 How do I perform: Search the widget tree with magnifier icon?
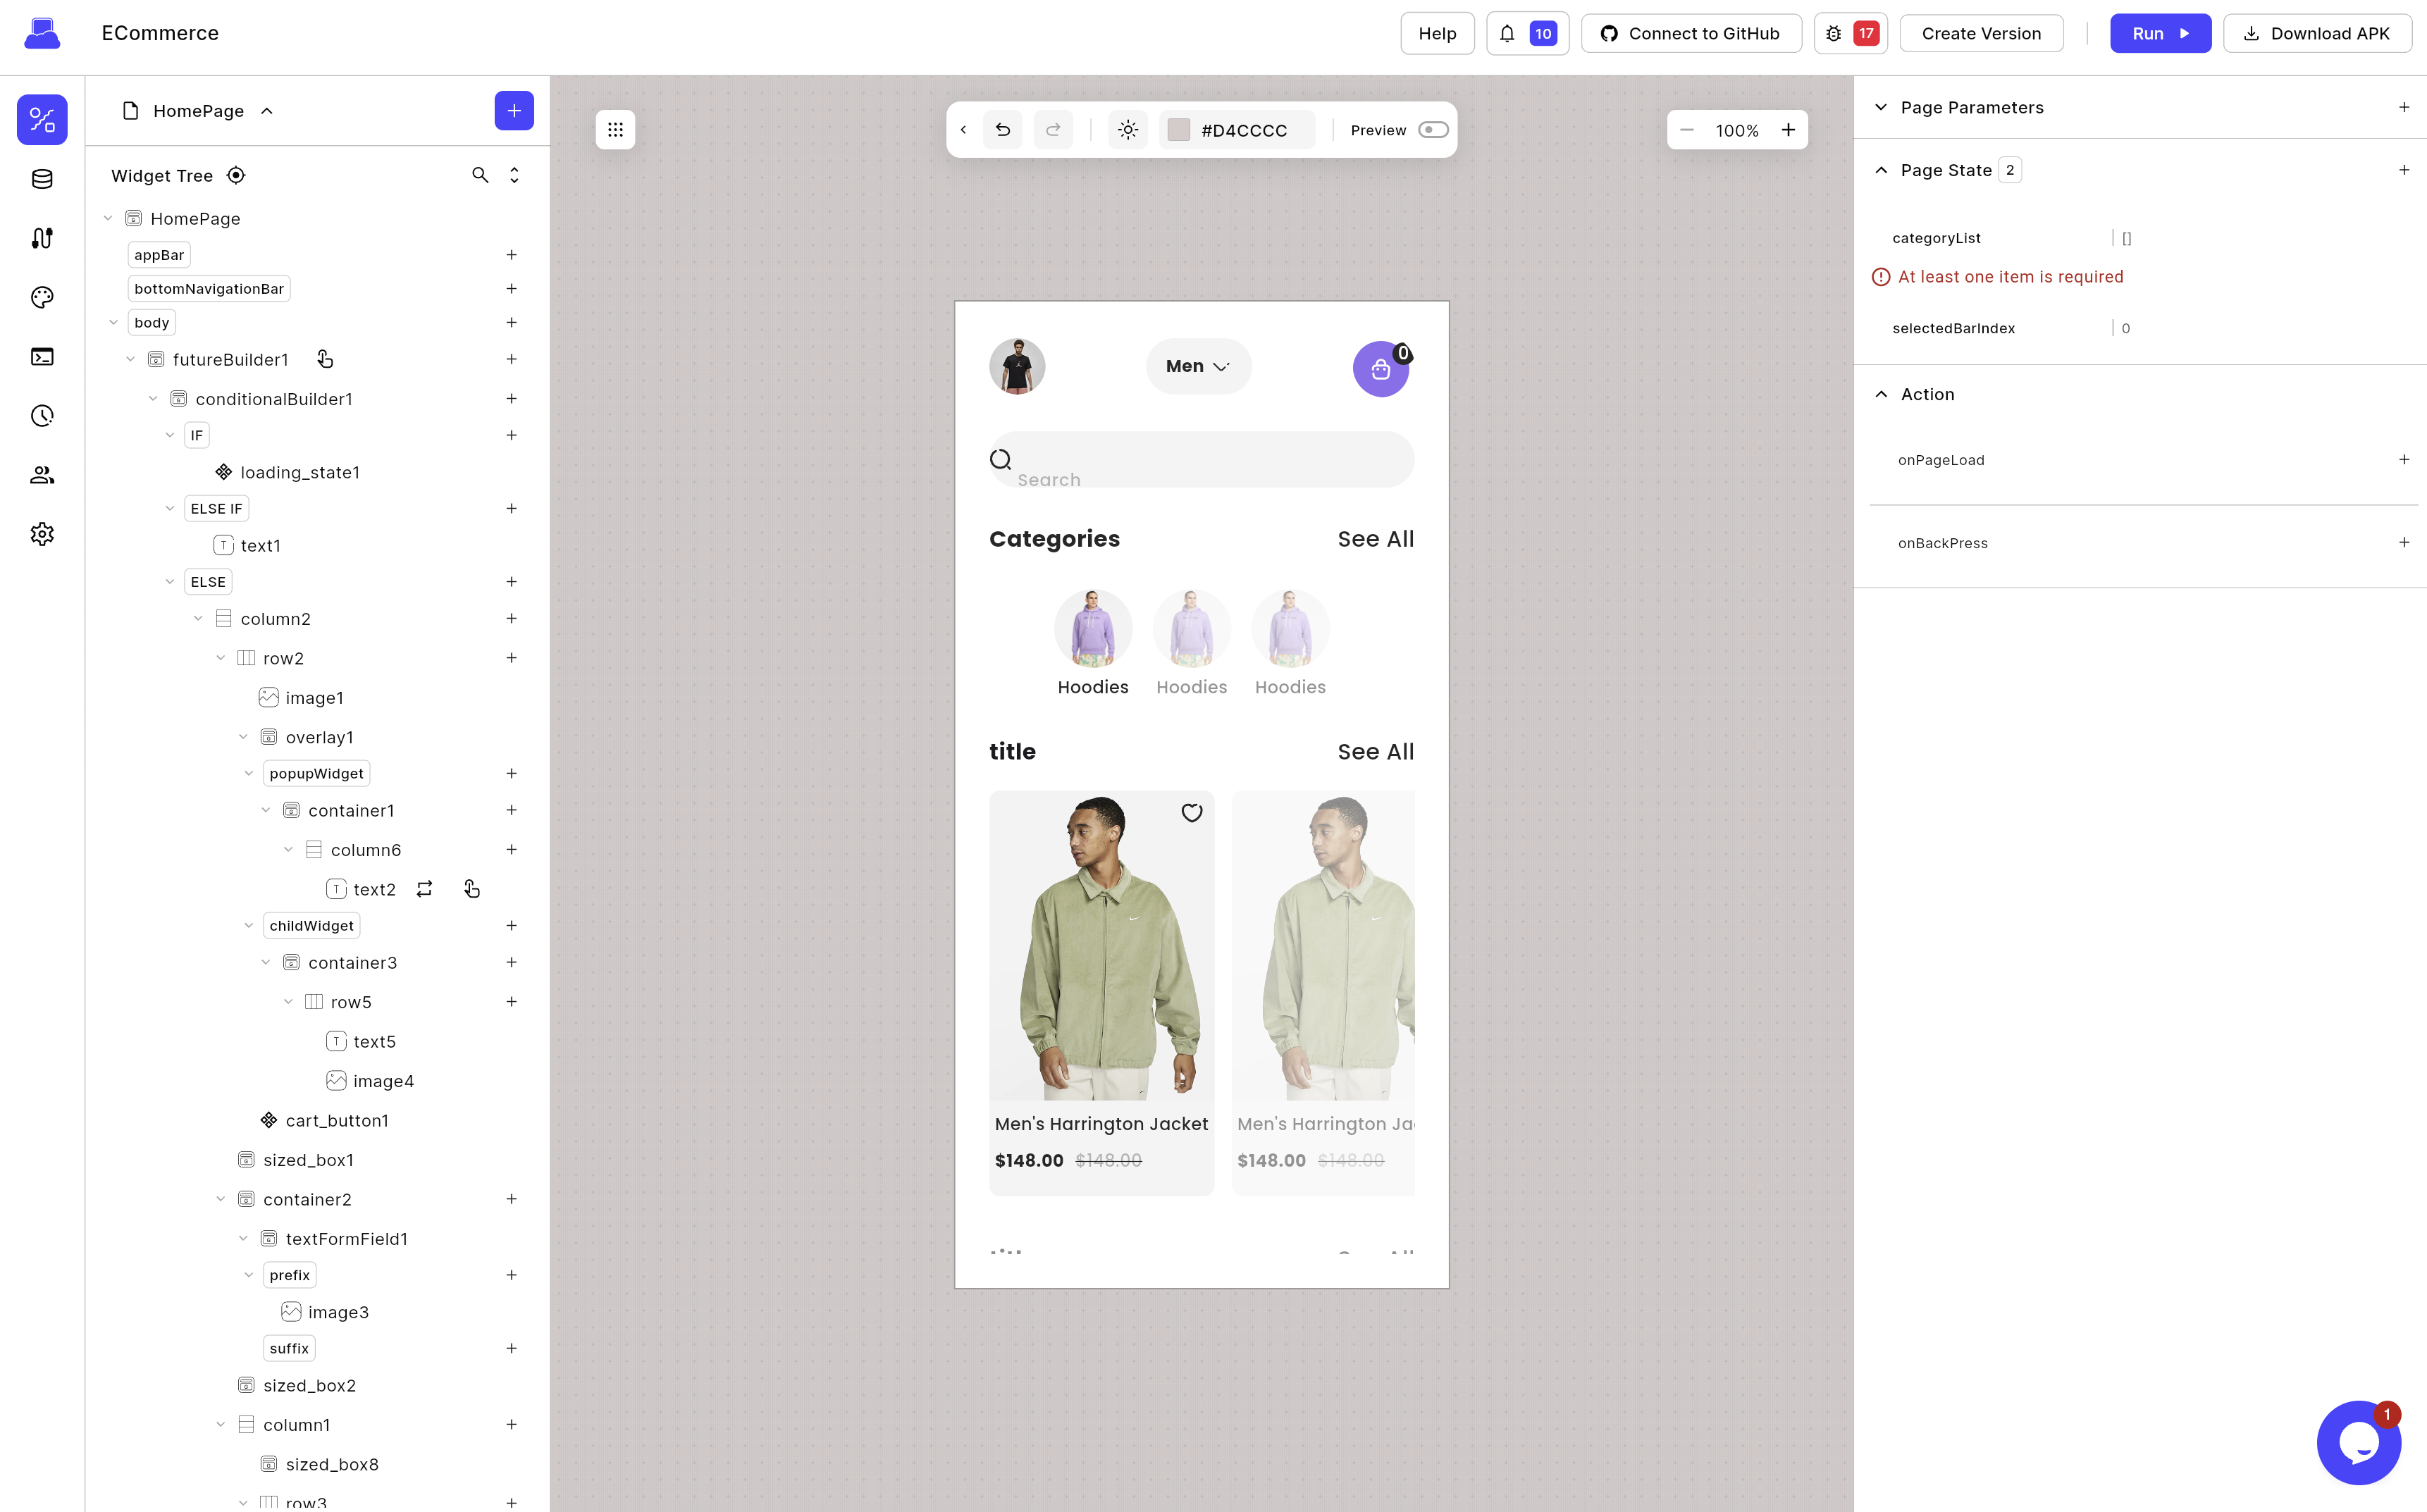(x=480, y=175)
